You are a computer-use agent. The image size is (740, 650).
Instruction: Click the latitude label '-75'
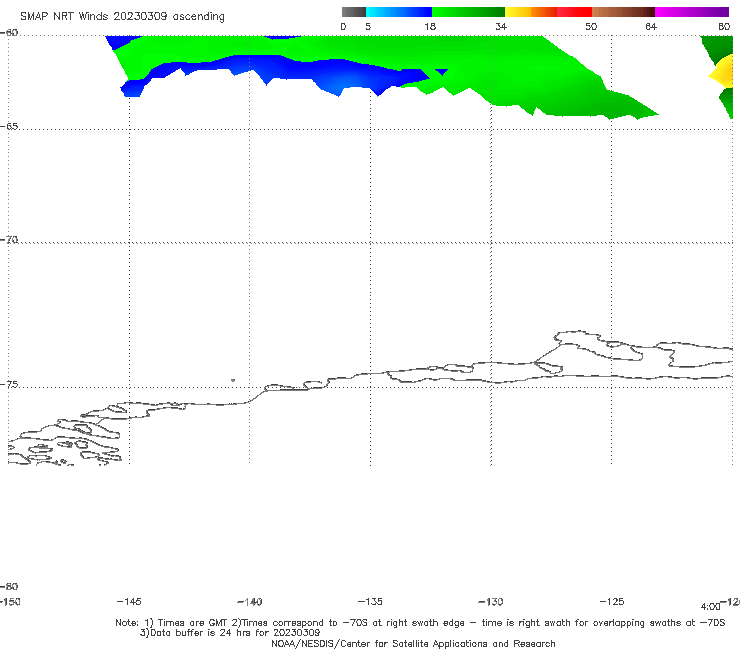[9, 385]
